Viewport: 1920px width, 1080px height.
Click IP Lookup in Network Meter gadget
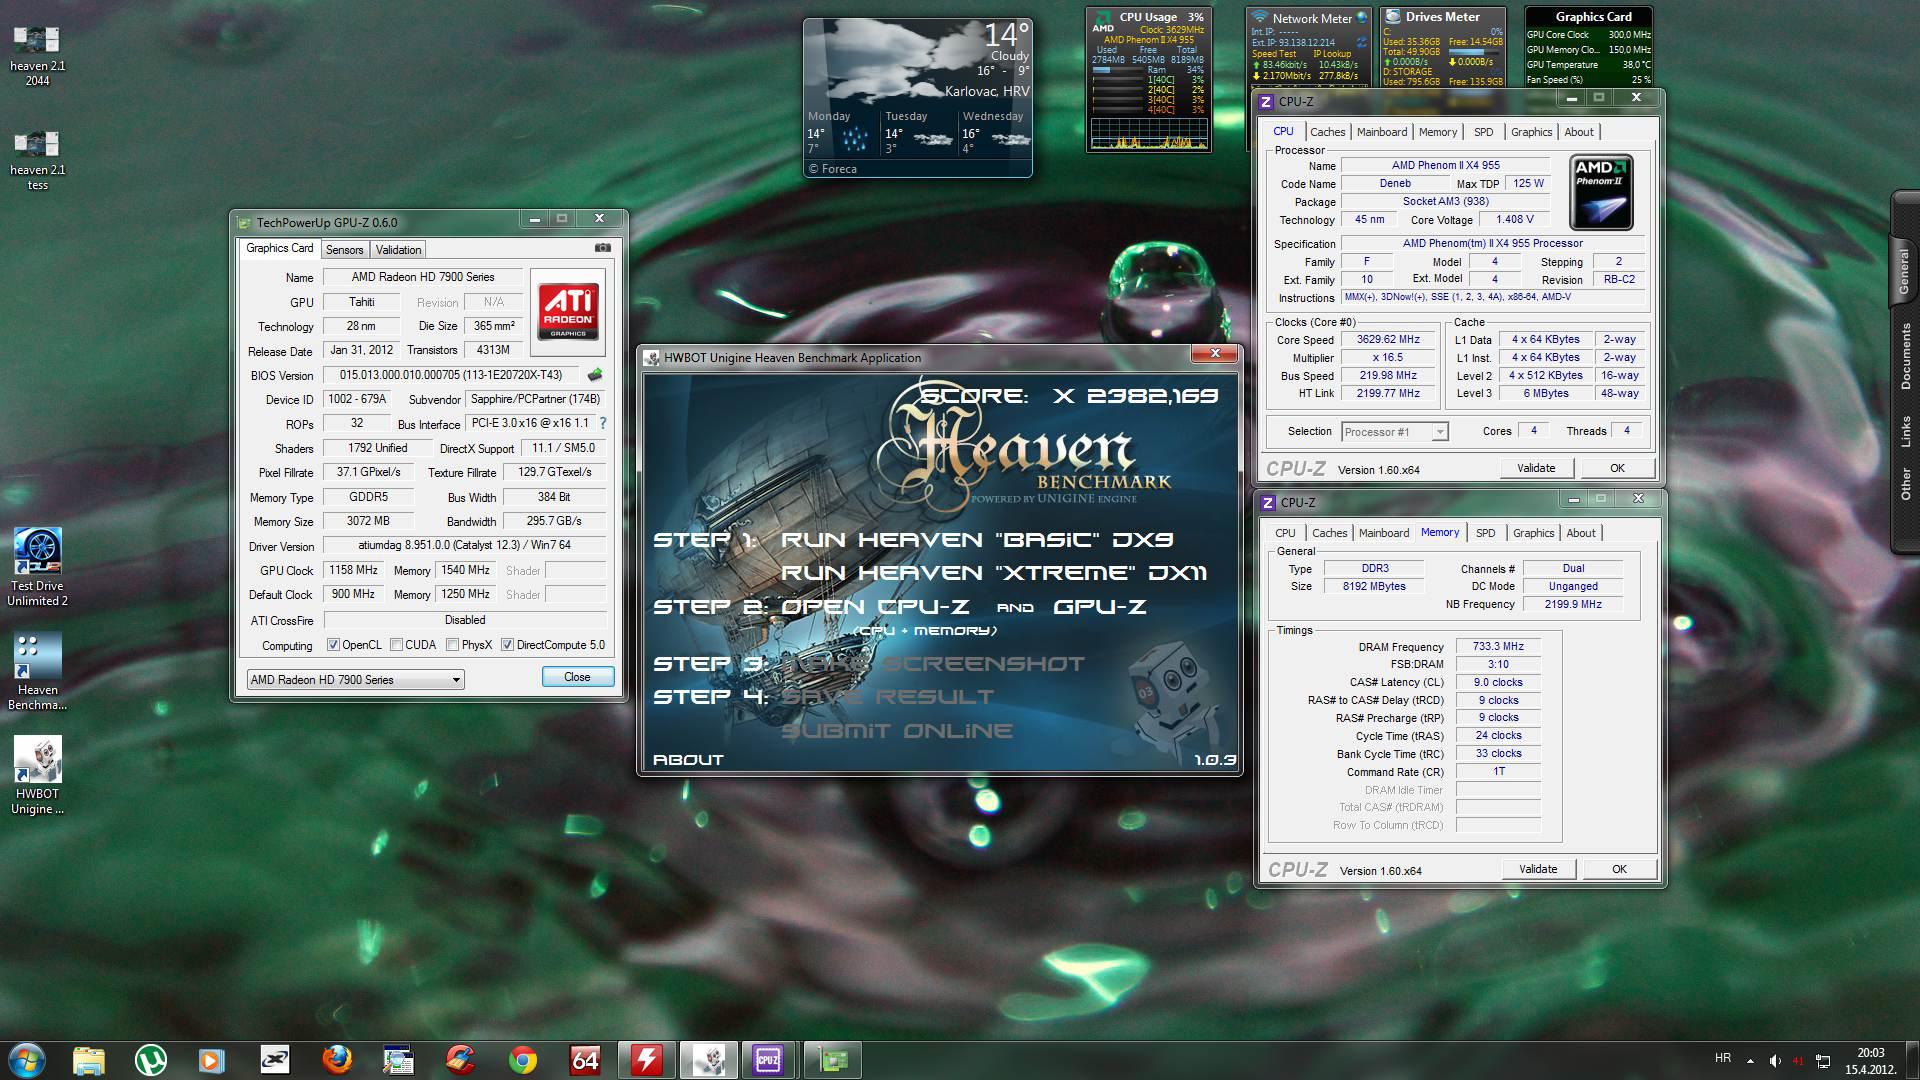tap(1333, 54)
